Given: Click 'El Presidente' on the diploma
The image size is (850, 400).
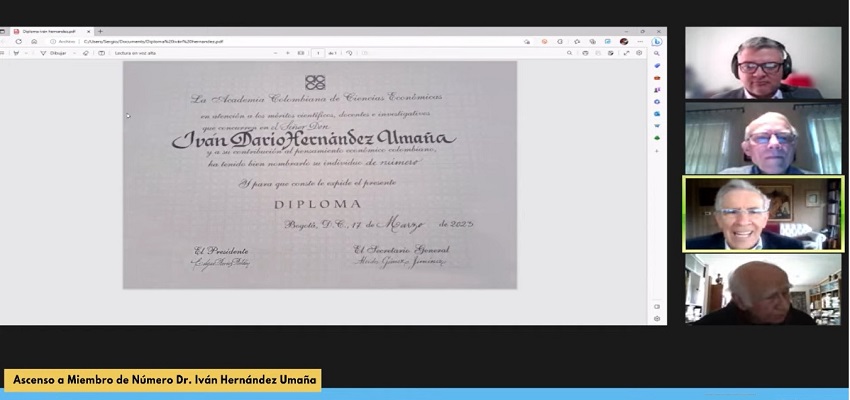Looking at the screenshot, I should 221,251.
